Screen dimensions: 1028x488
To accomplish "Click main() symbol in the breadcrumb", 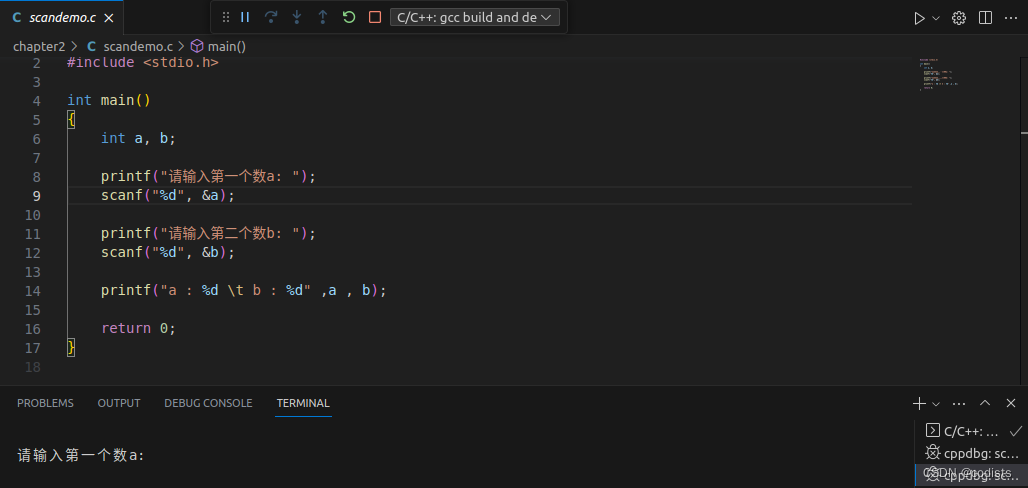I will coord(218,47).
